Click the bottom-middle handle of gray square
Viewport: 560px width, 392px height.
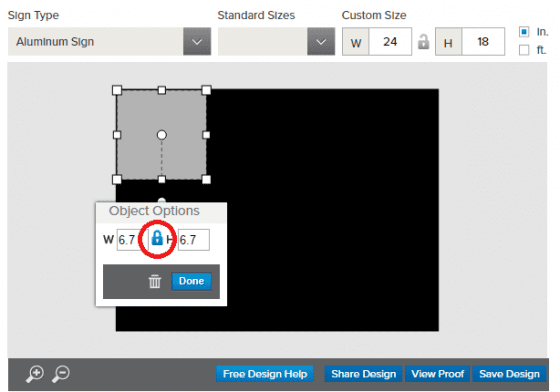click(161, 179)
